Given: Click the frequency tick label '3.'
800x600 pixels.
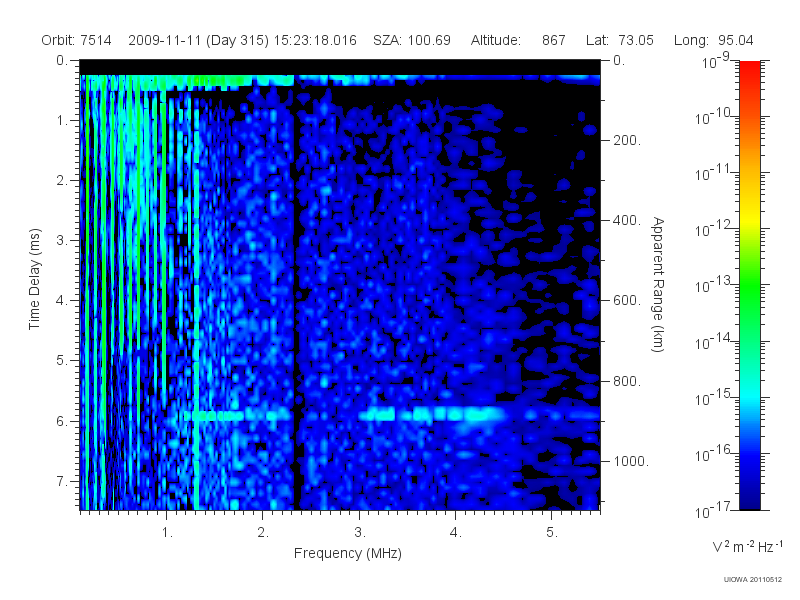Looking at the screenshot, I should (360, 533).
